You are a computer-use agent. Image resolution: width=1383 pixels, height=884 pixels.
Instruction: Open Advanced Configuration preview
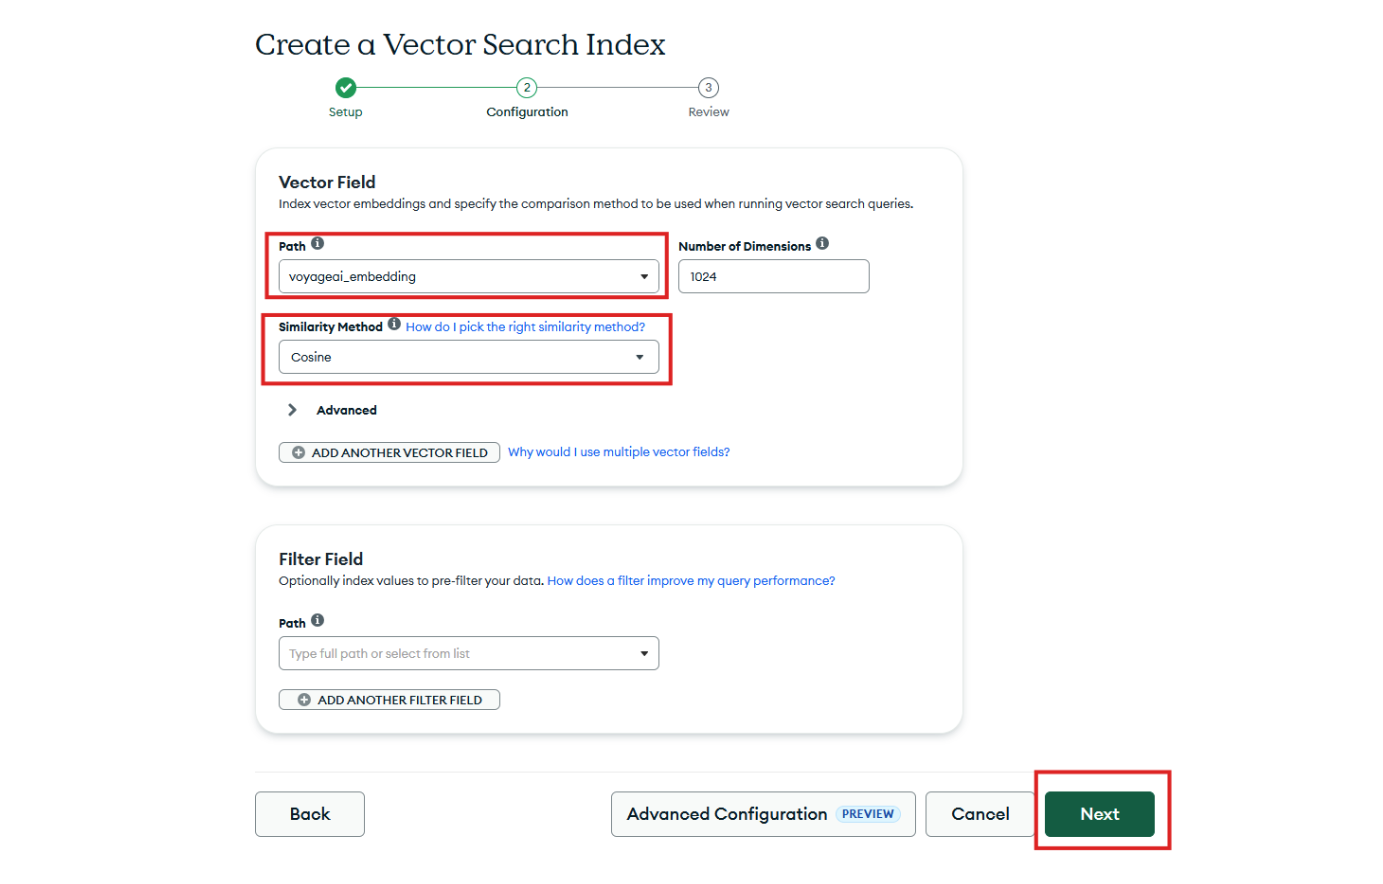pyautogui.click(x=762, y=814)
